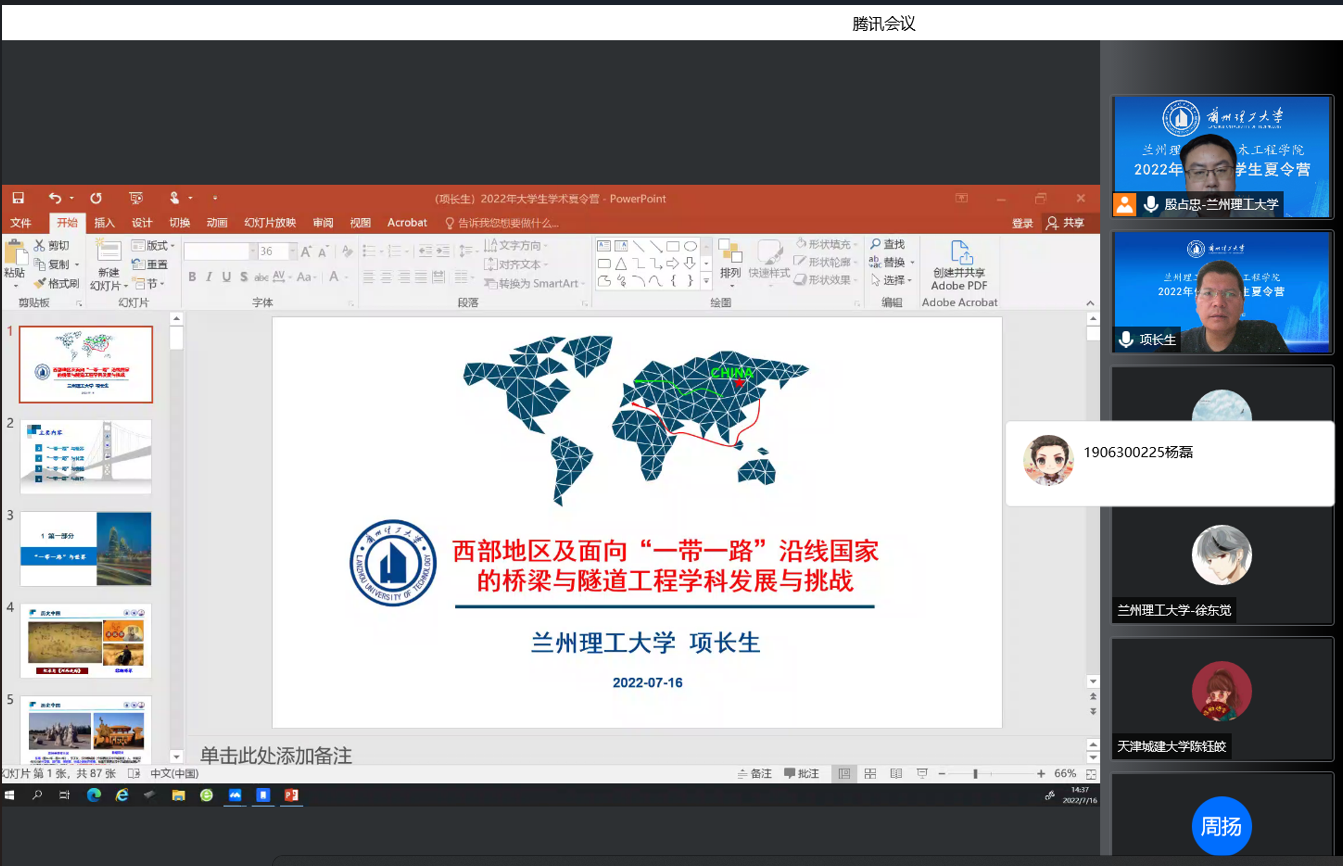Toggle the notes pane (备注)
Image resolution: width=1343 pixels, height=866 pixels.
754,774
